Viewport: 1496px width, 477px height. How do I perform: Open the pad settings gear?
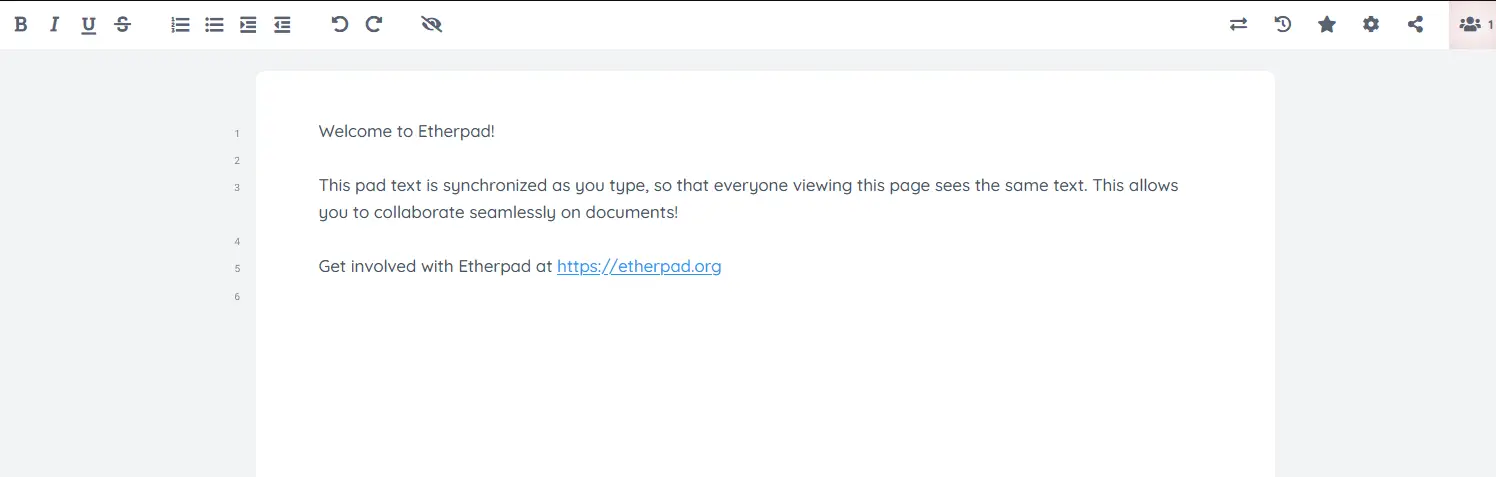coord(1371,25)
